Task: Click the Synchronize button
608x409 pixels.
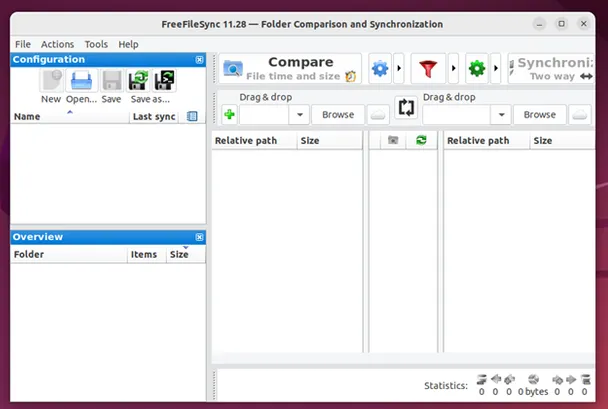Action: (x=551, y=69)
